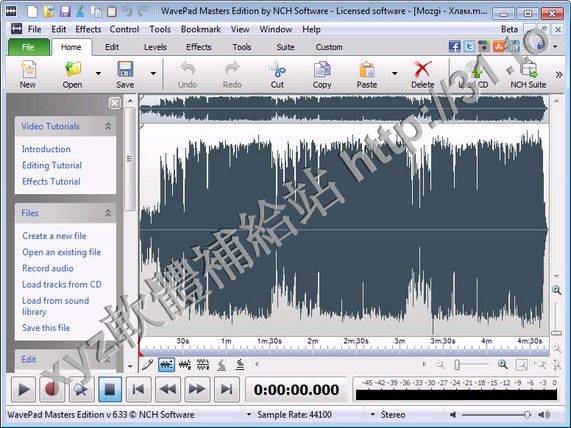Click the green File ribbon button
The width and height of the screenshot is (571, 428).
point(28,47)
